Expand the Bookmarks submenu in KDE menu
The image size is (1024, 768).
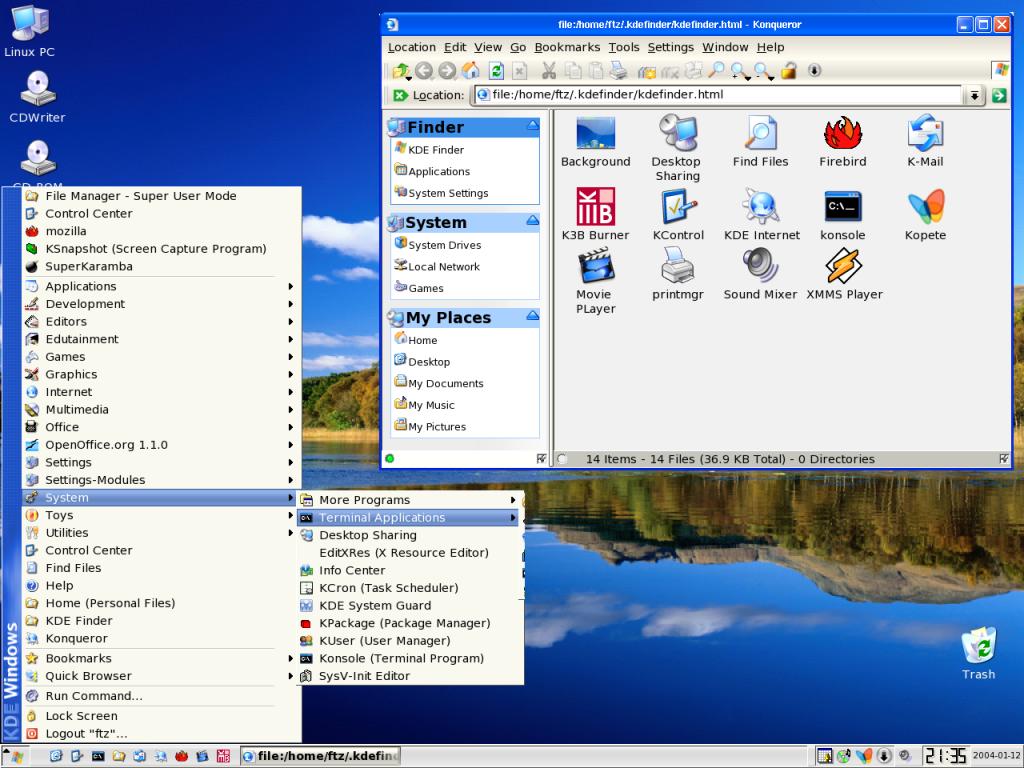coord(161,658)
